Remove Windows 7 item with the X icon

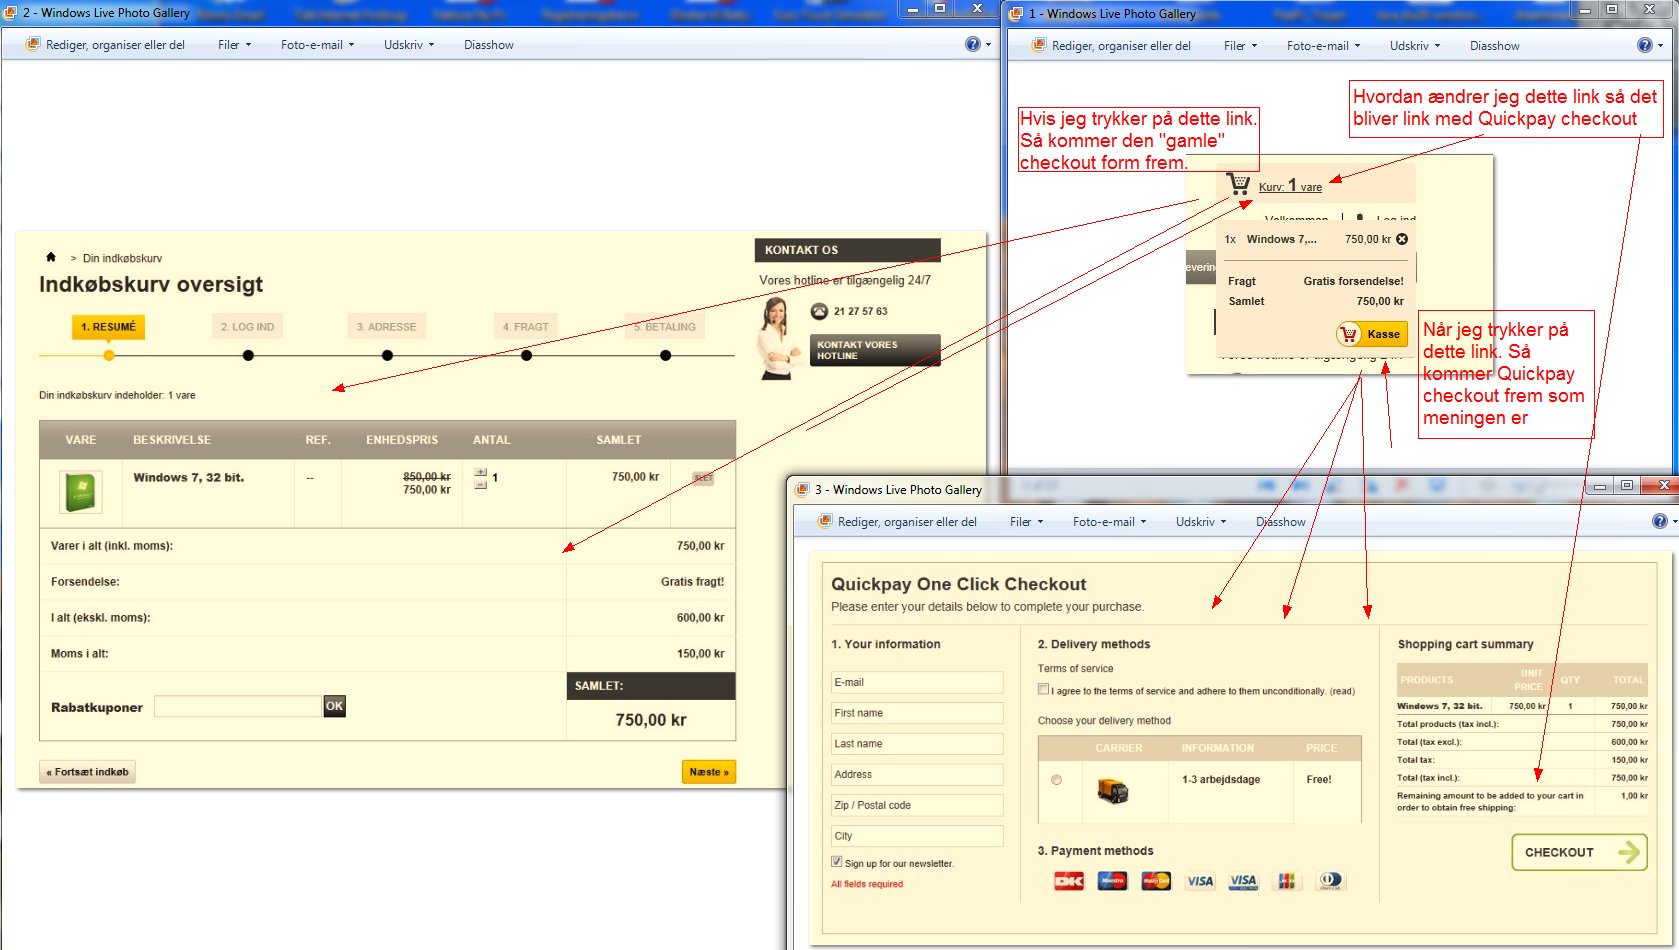tap(1402, 239)
